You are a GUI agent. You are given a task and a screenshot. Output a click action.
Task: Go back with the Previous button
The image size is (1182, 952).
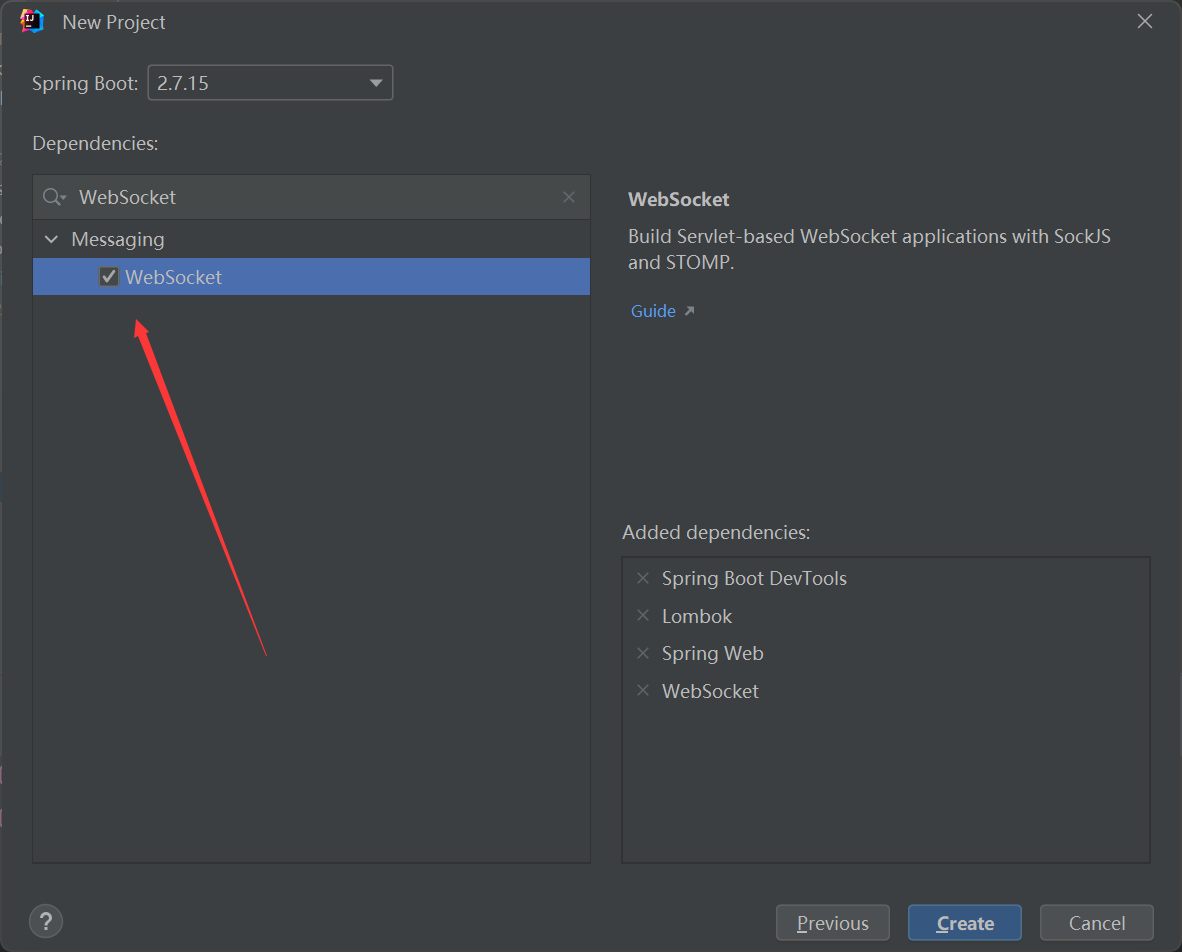832,923
